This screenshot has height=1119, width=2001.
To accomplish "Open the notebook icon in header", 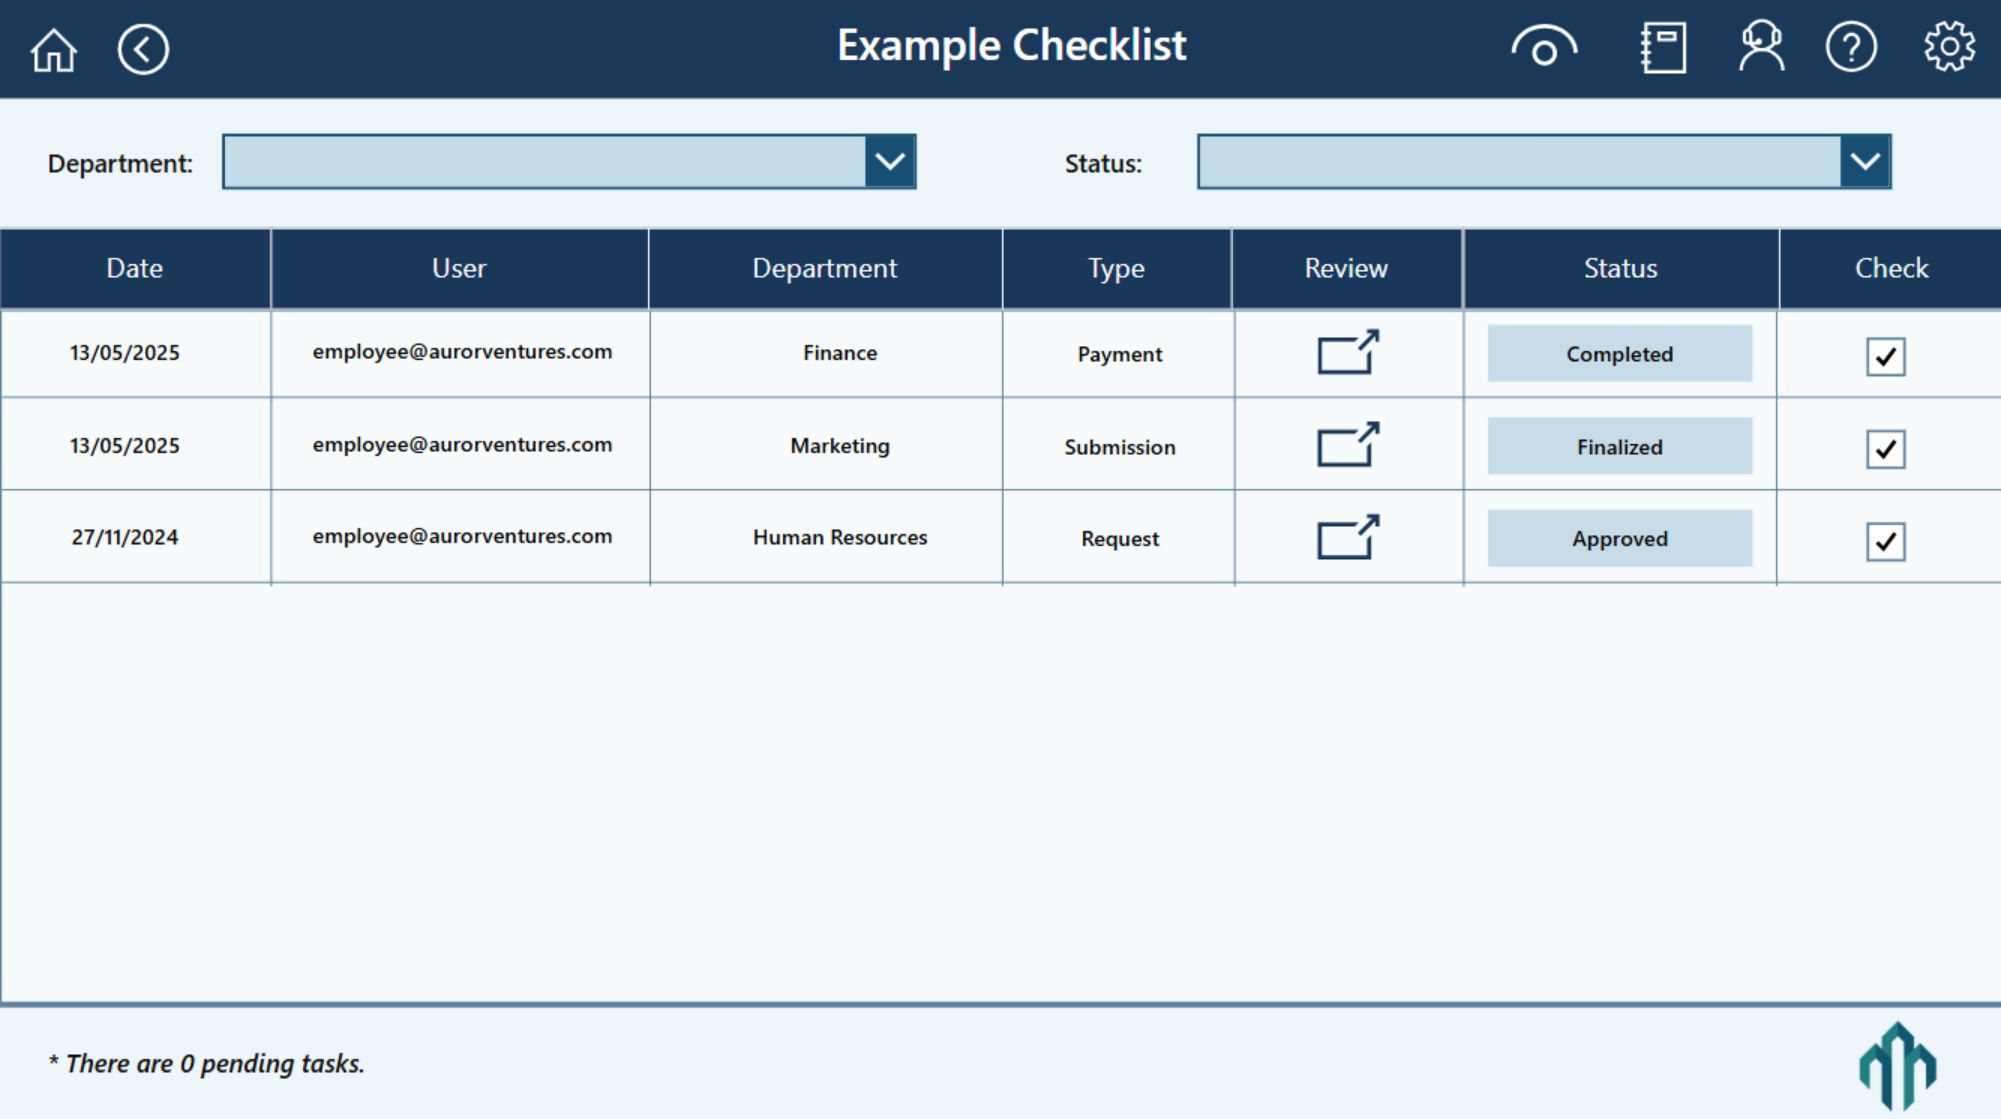I will 1663,48.
